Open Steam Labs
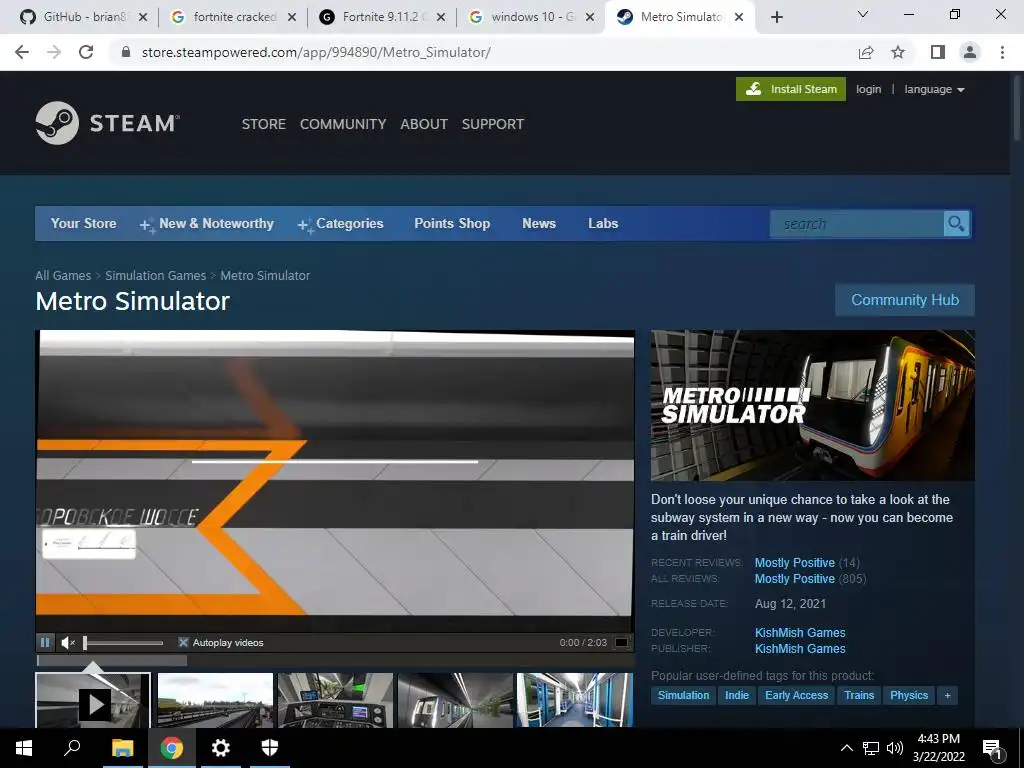The image size is (1024, 768). coord(603,223)
